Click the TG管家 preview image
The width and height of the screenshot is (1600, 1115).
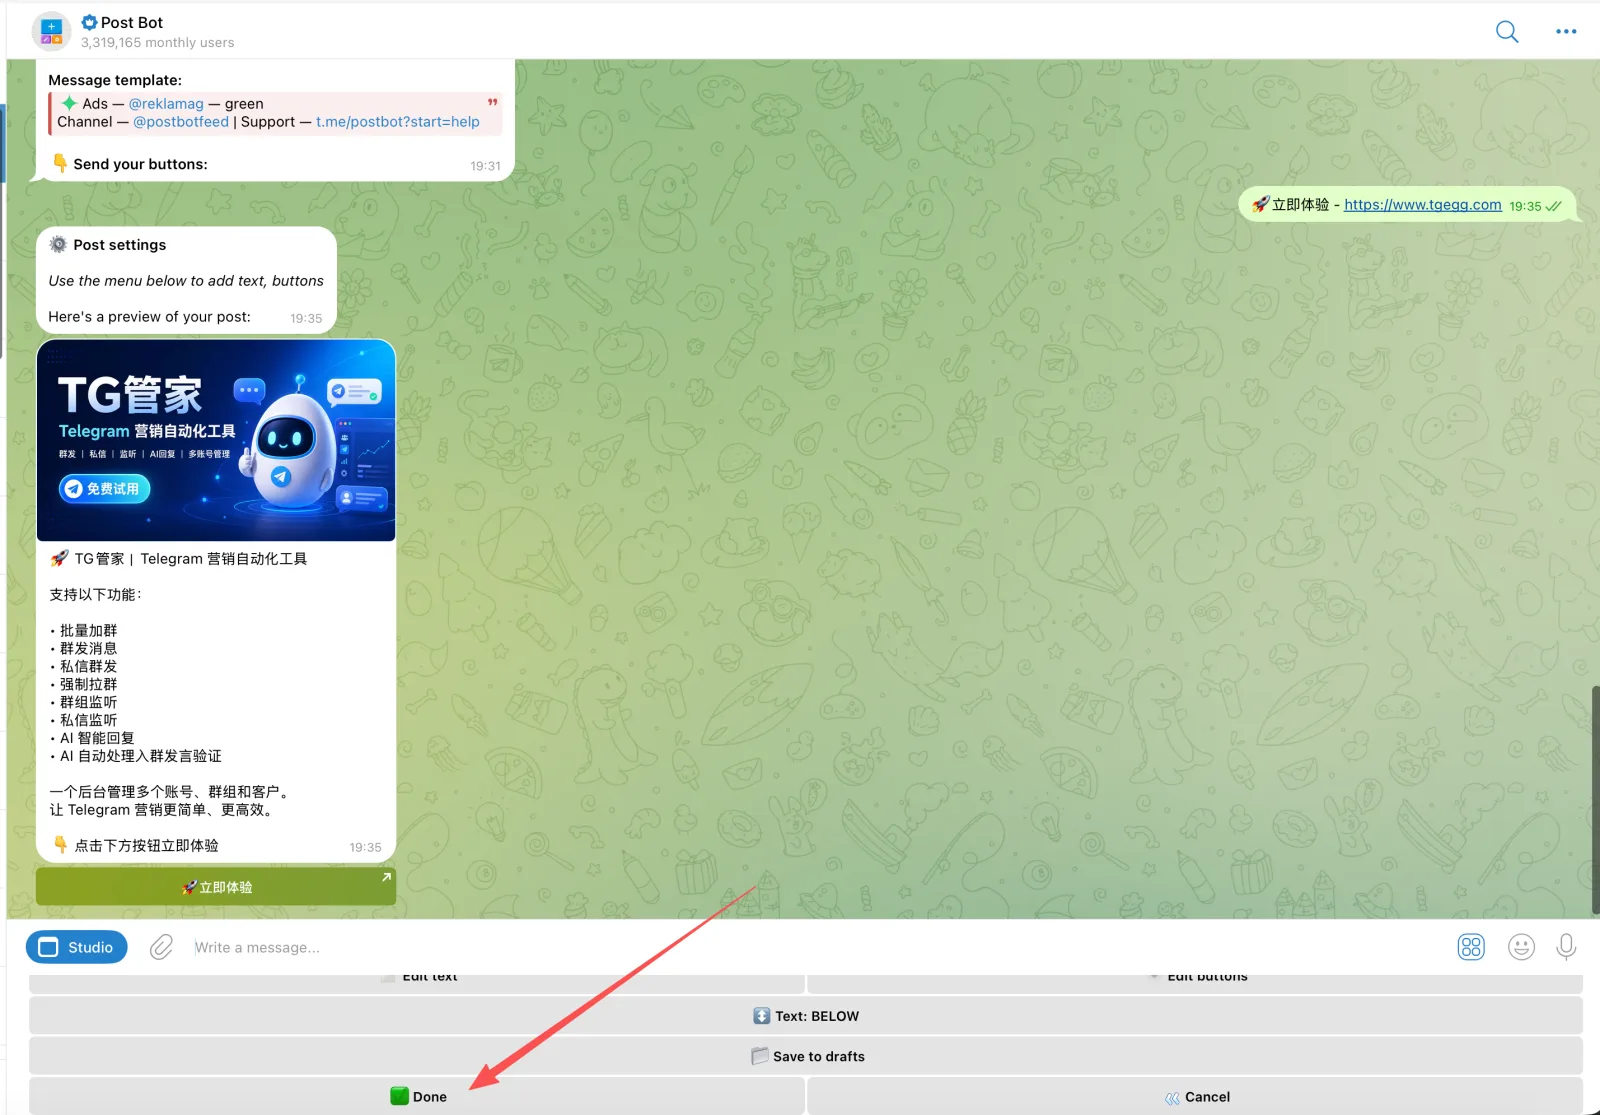pyautogui.click(x=216, y=440)
